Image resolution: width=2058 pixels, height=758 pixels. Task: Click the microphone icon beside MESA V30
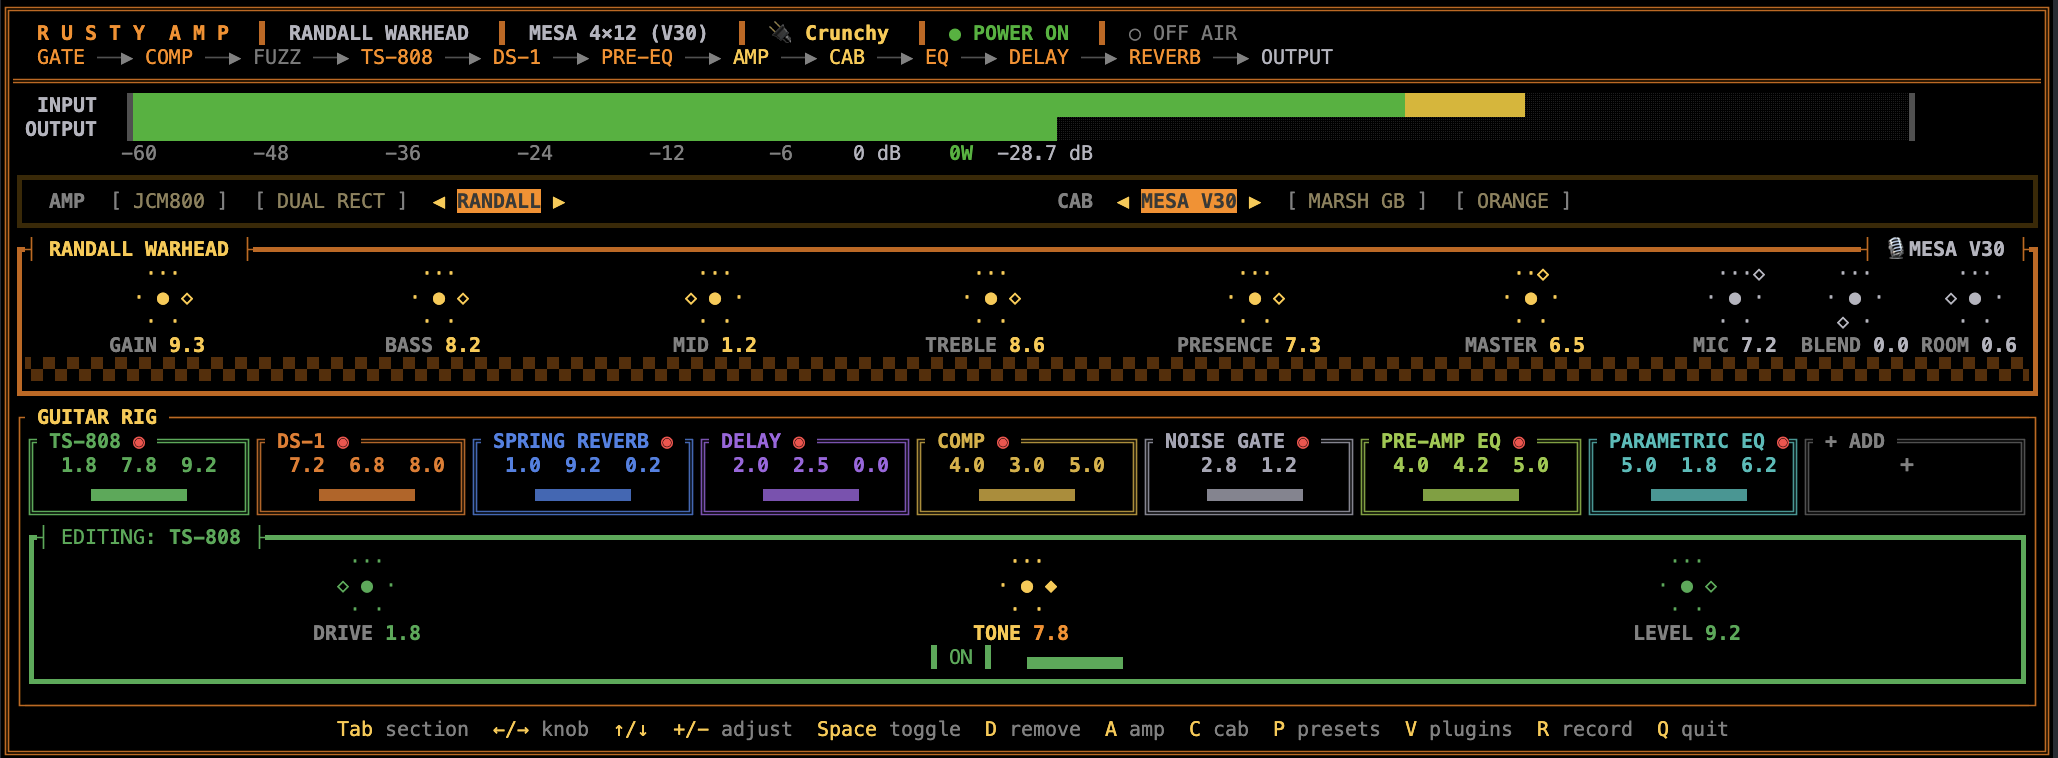coord(1895,248)
